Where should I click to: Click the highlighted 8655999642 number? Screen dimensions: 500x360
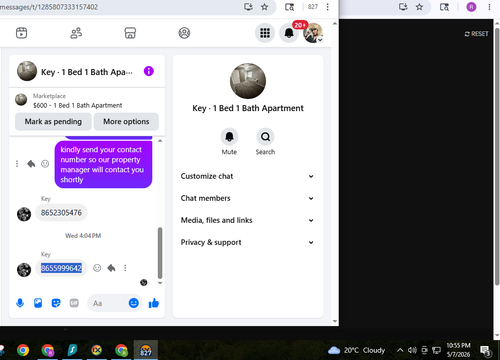click(61, 268)
